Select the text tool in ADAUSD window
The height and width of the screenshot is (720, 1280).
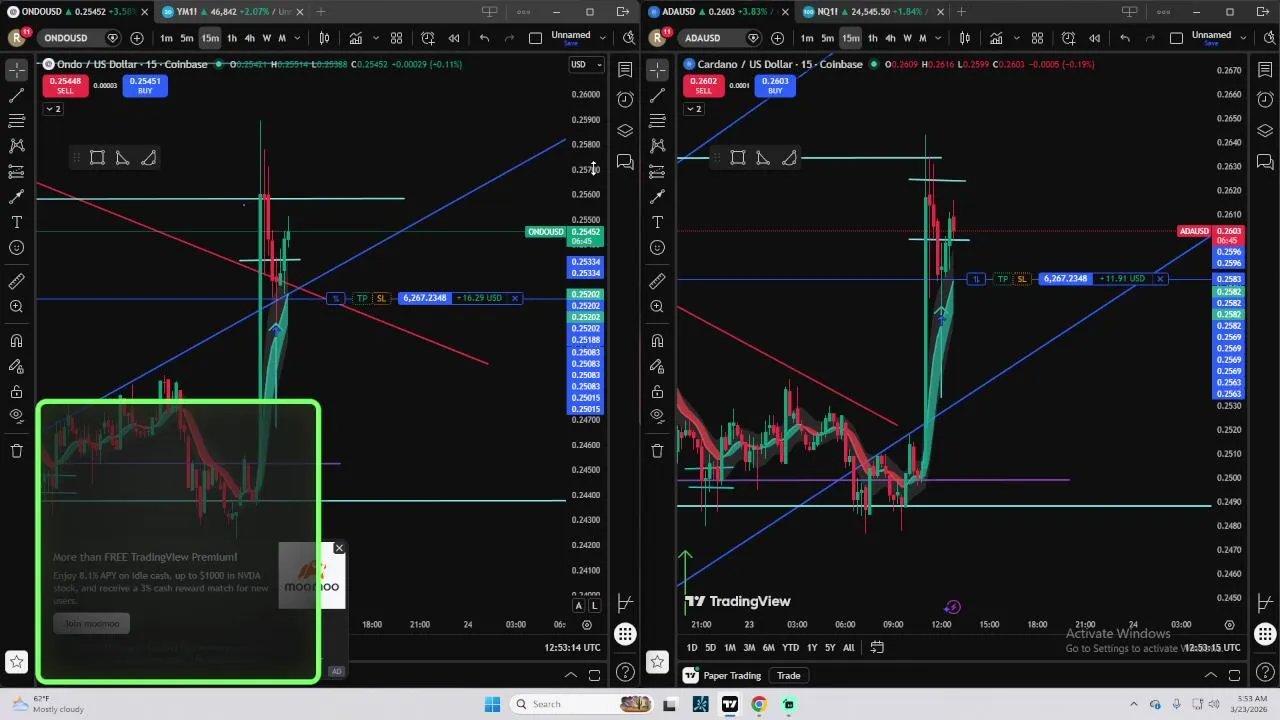coord(657,222)
